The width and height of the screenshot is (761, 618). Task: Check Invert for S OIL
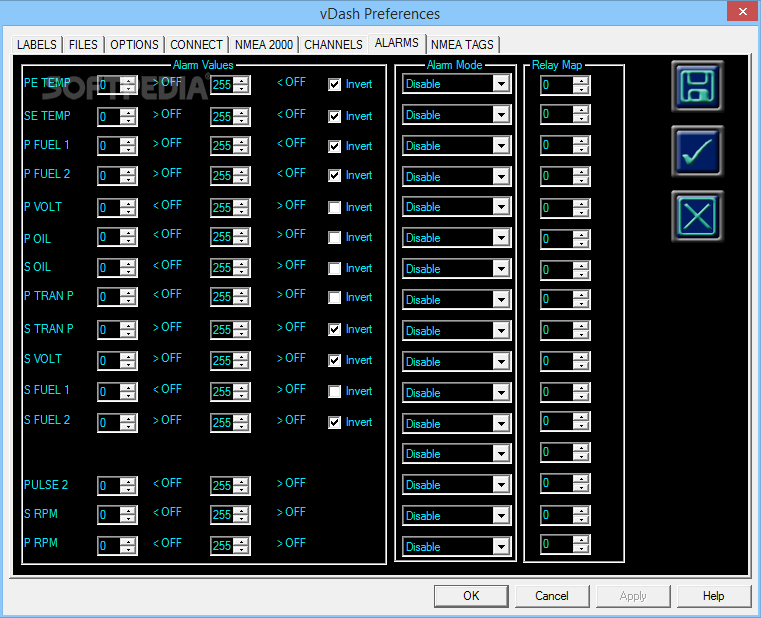coord(334,268)
